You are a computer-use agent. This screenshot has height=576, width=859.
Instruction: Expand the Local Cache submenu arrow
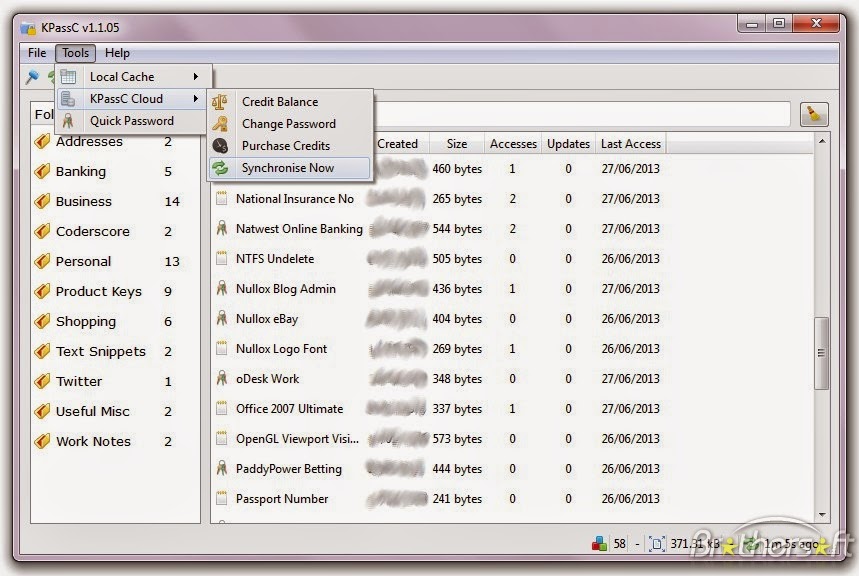[195, 76]
